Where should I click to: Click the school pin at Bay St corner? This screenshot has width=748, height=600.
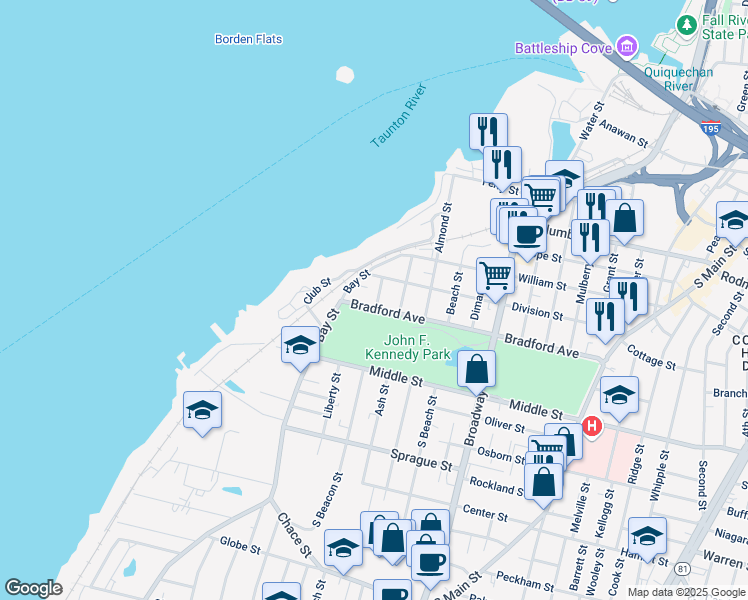[300, 346]
